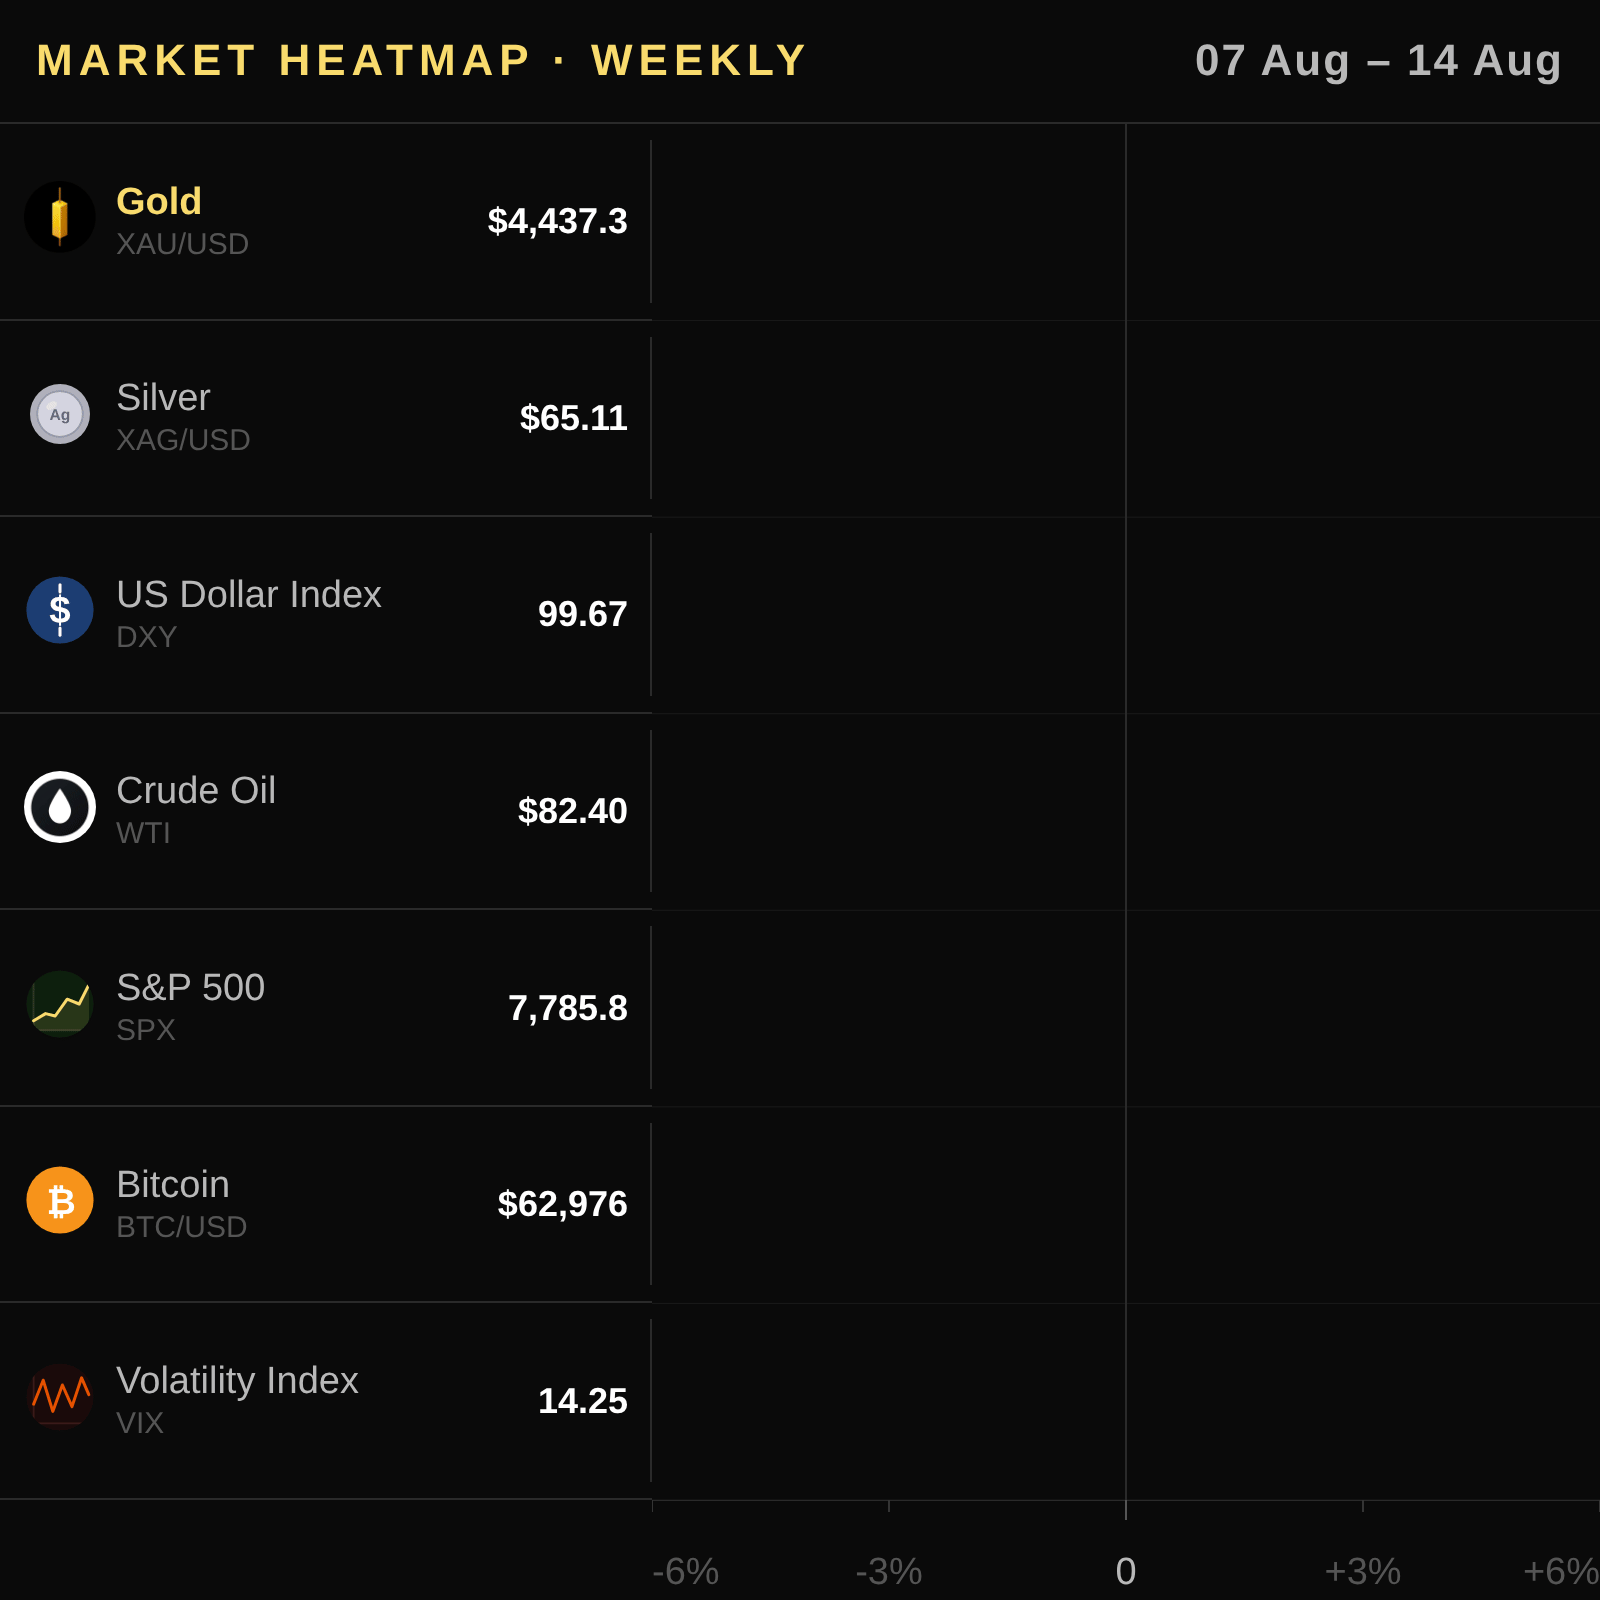Screen dimensions: 1600x1600
Task: Click the Gold candlestick icon
Action: (60, 217)
